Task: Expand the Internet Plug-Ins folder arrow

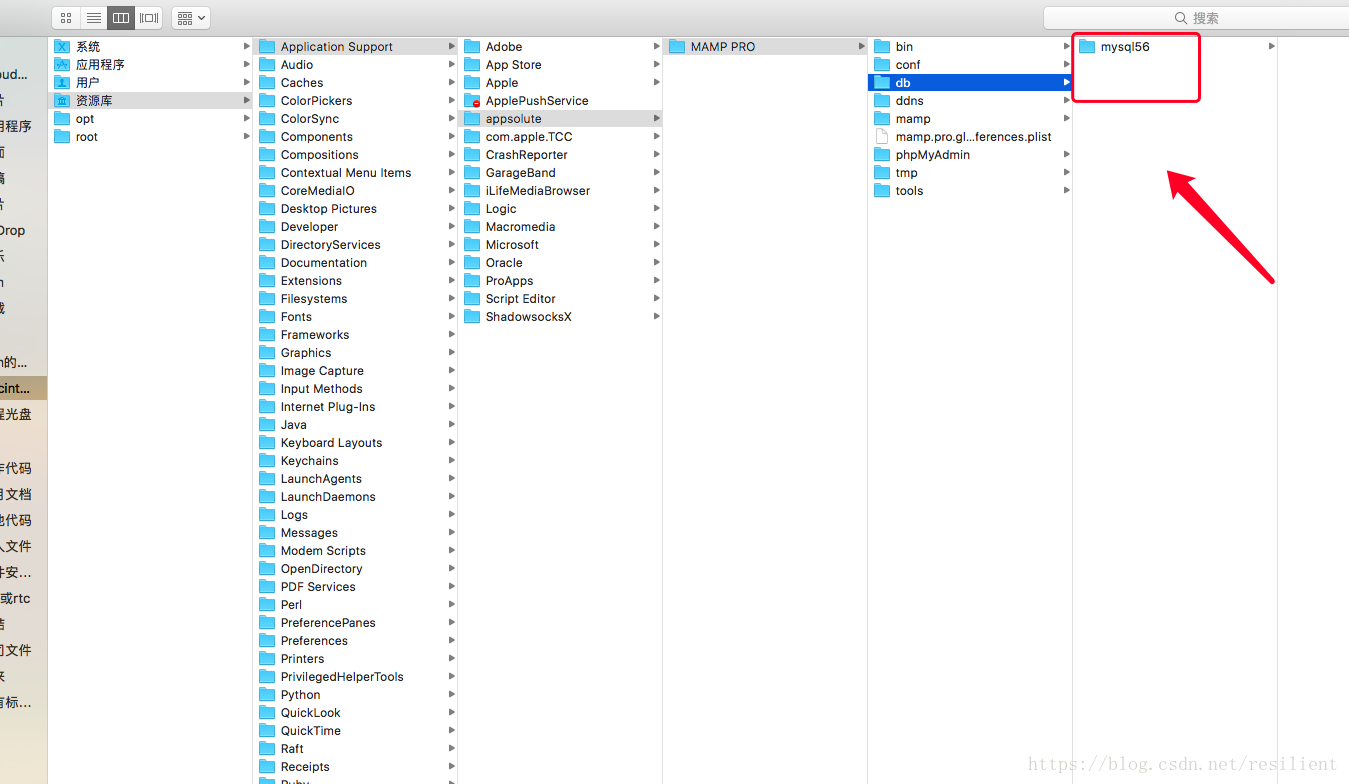Action: point(452,407)
